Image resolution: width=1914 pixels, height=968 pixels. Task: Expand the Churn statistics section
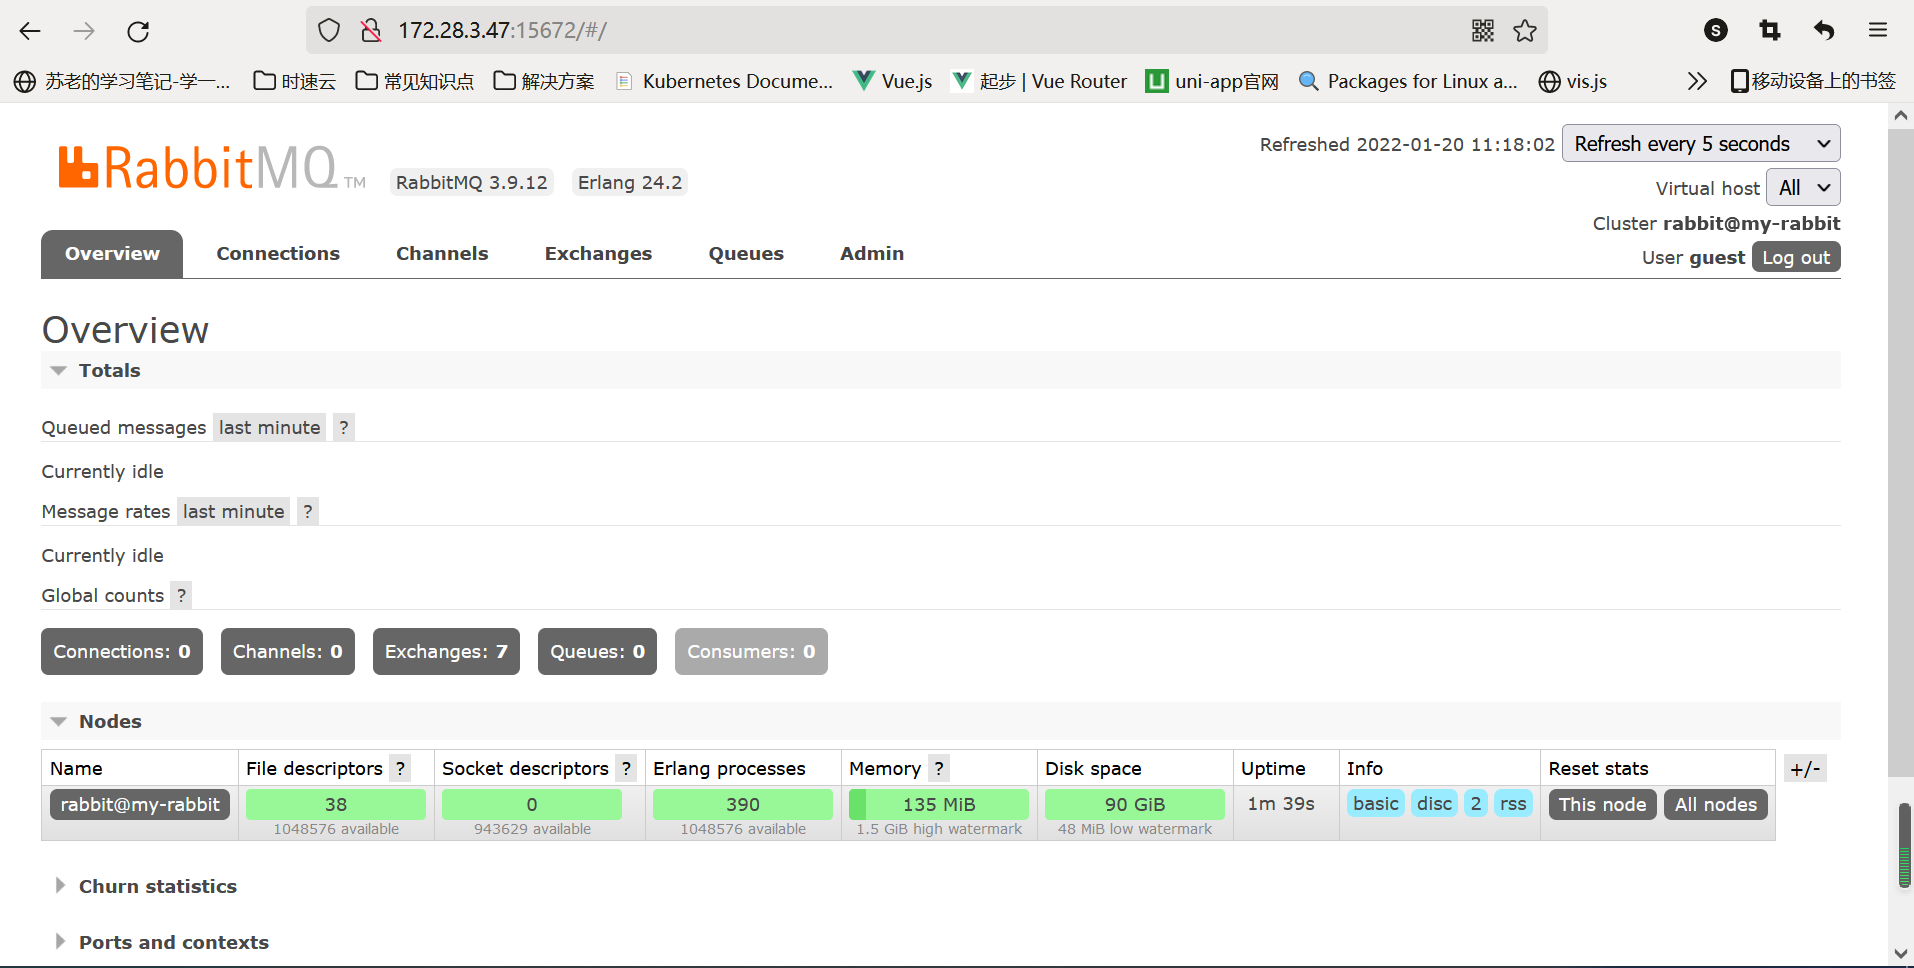coord(157,886)
